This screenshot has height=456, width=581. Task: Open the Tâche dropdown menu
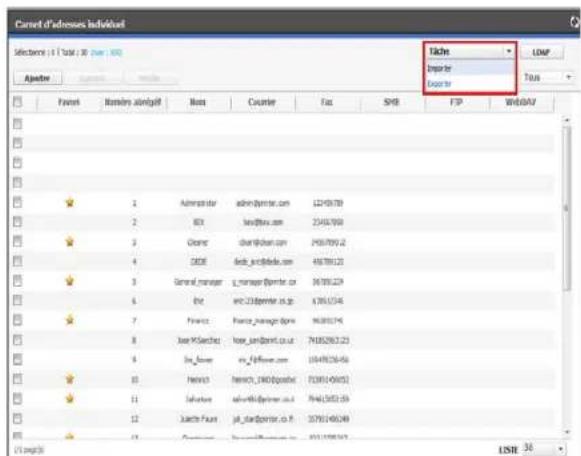click(x=471, y=51)
